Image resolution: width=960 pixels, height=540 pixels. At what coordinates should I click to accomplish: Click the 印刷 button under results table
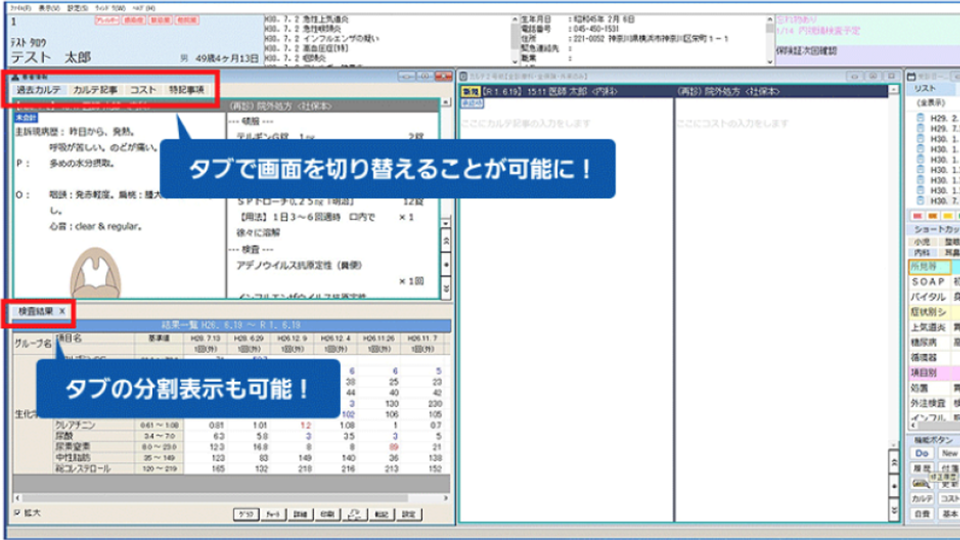pos(327,514)
